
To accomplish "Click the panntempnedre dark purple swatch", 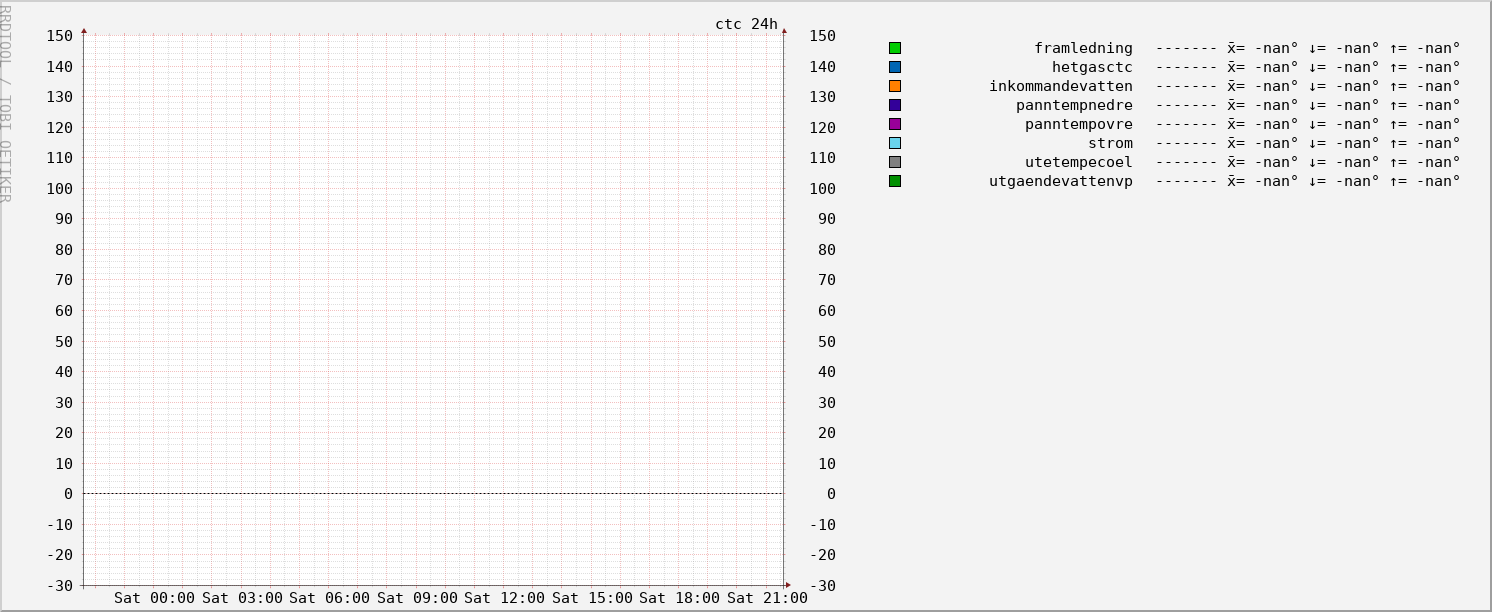I will pyautogui.click(x=895, y=105).
